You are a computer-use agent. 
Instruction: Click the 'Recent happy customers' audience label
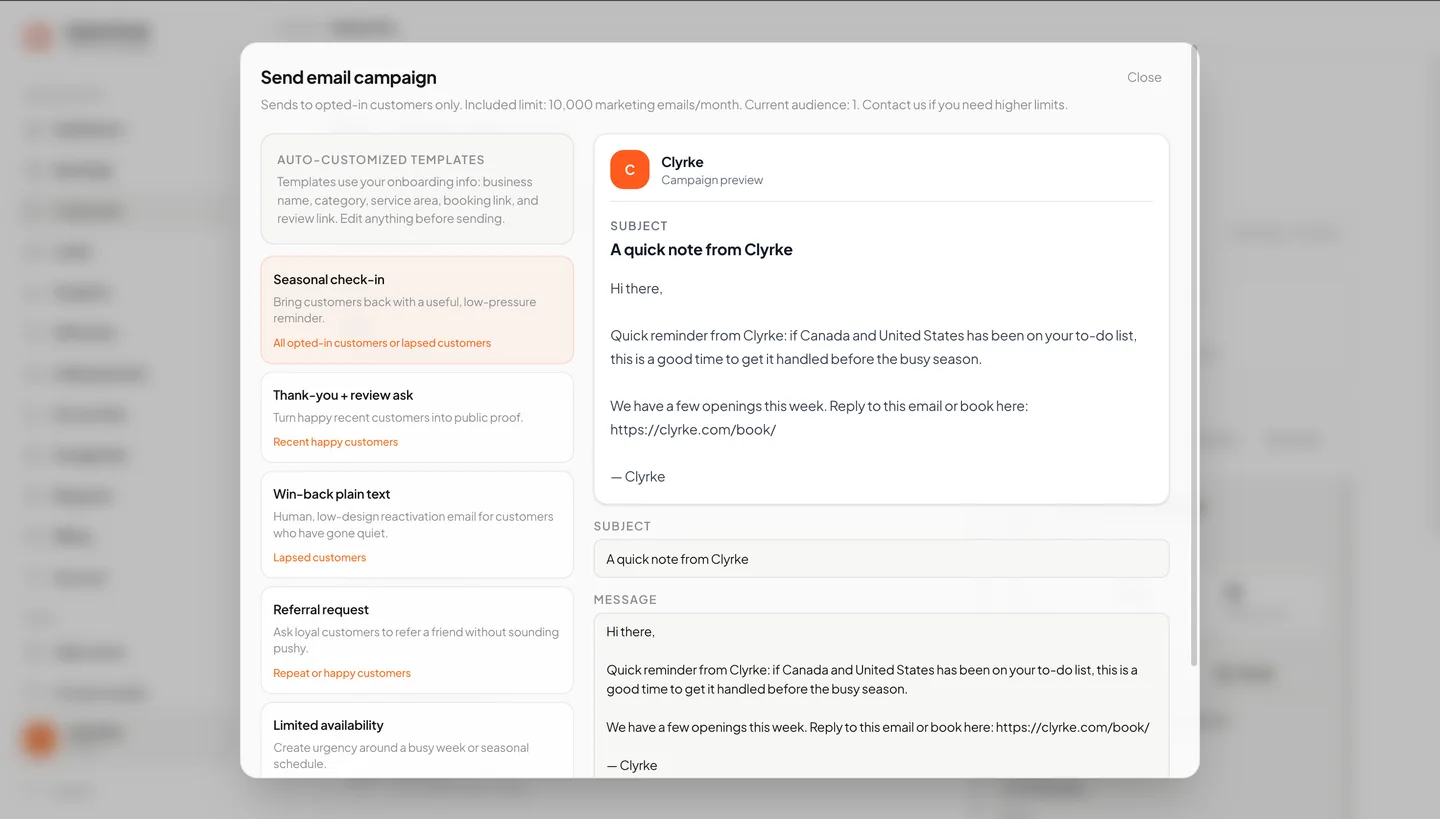[335, 442]
